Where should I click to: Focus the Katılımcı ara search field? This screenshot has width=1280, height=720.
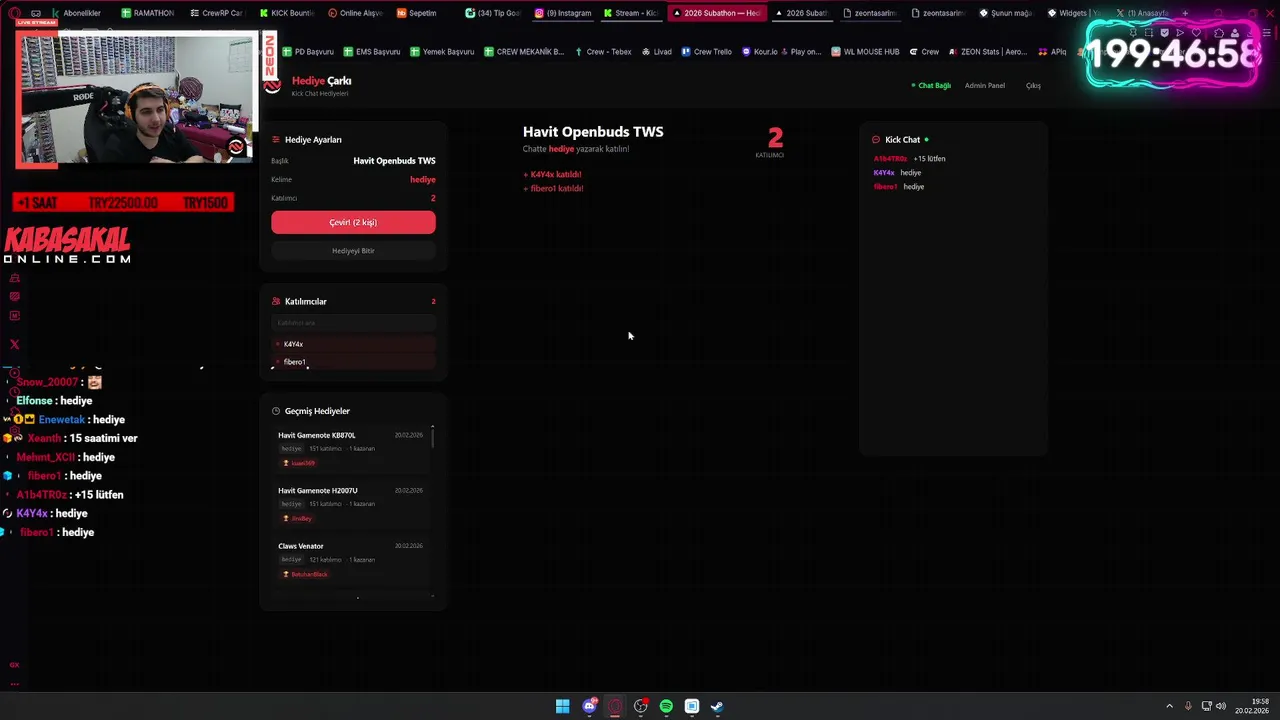pos(353,323)
